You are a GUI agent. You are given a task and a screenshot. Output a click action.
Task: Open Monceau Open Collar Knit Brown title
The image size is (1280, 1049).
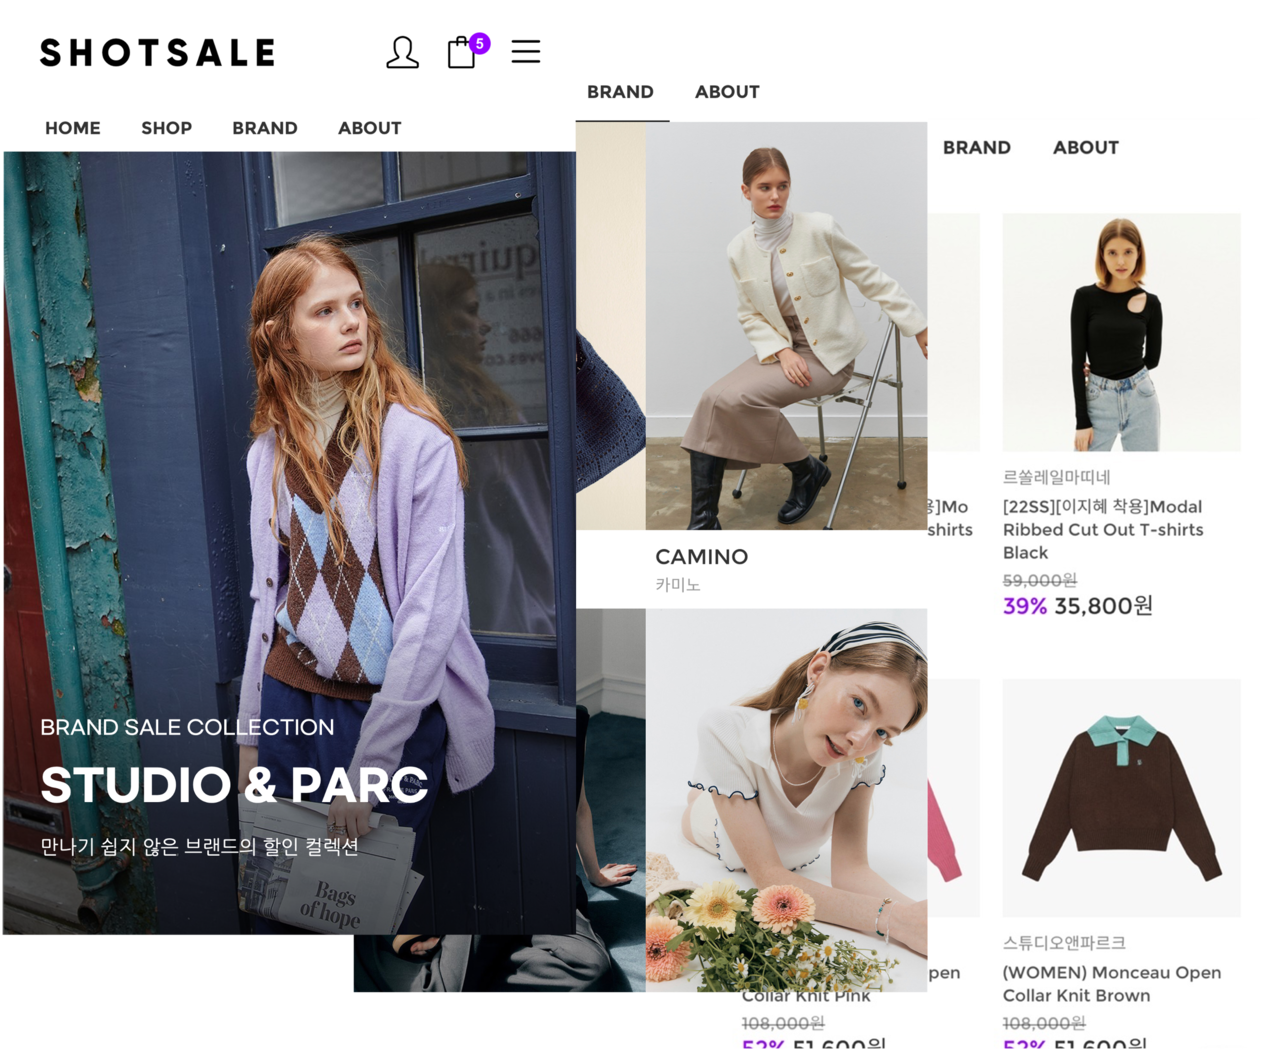pos(1112,984)
